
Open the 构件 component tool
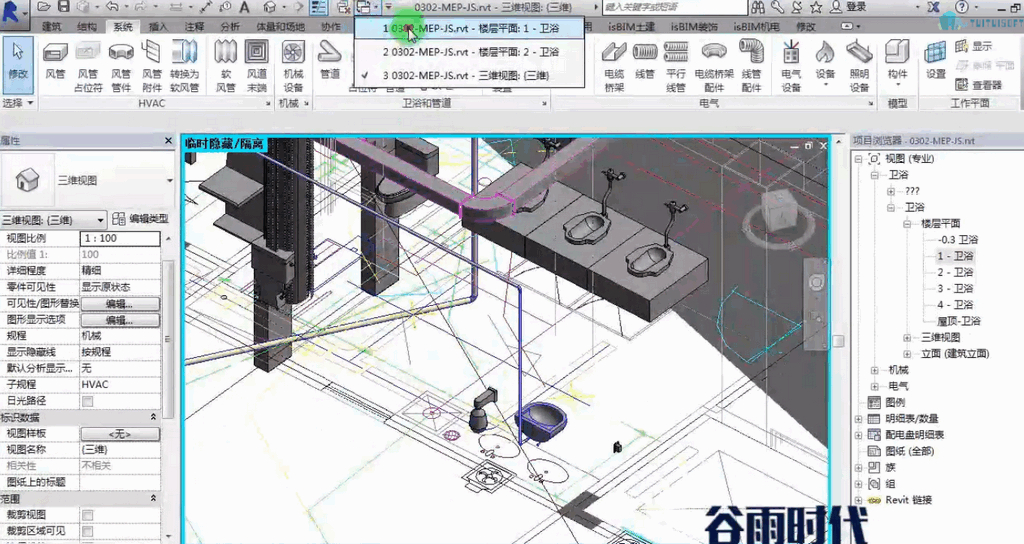(x=897, y=62)
